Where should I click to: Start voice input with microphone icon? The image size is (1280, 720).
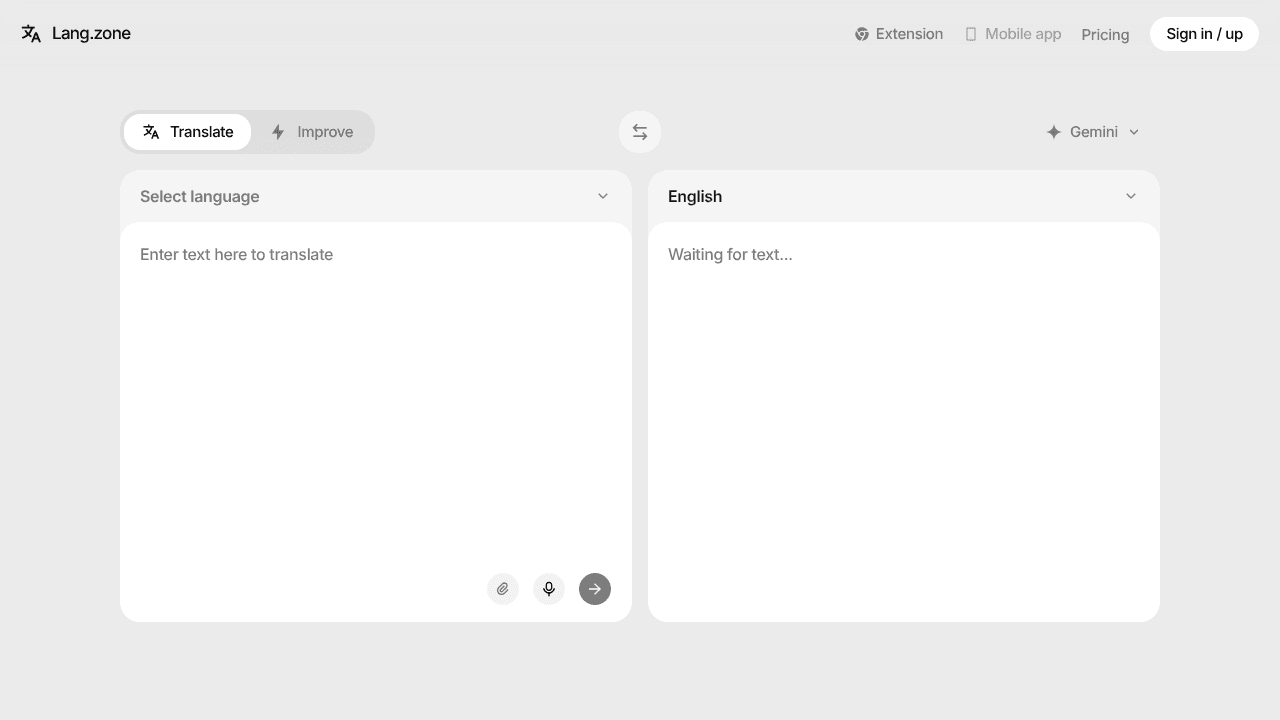tap(549, 589)
